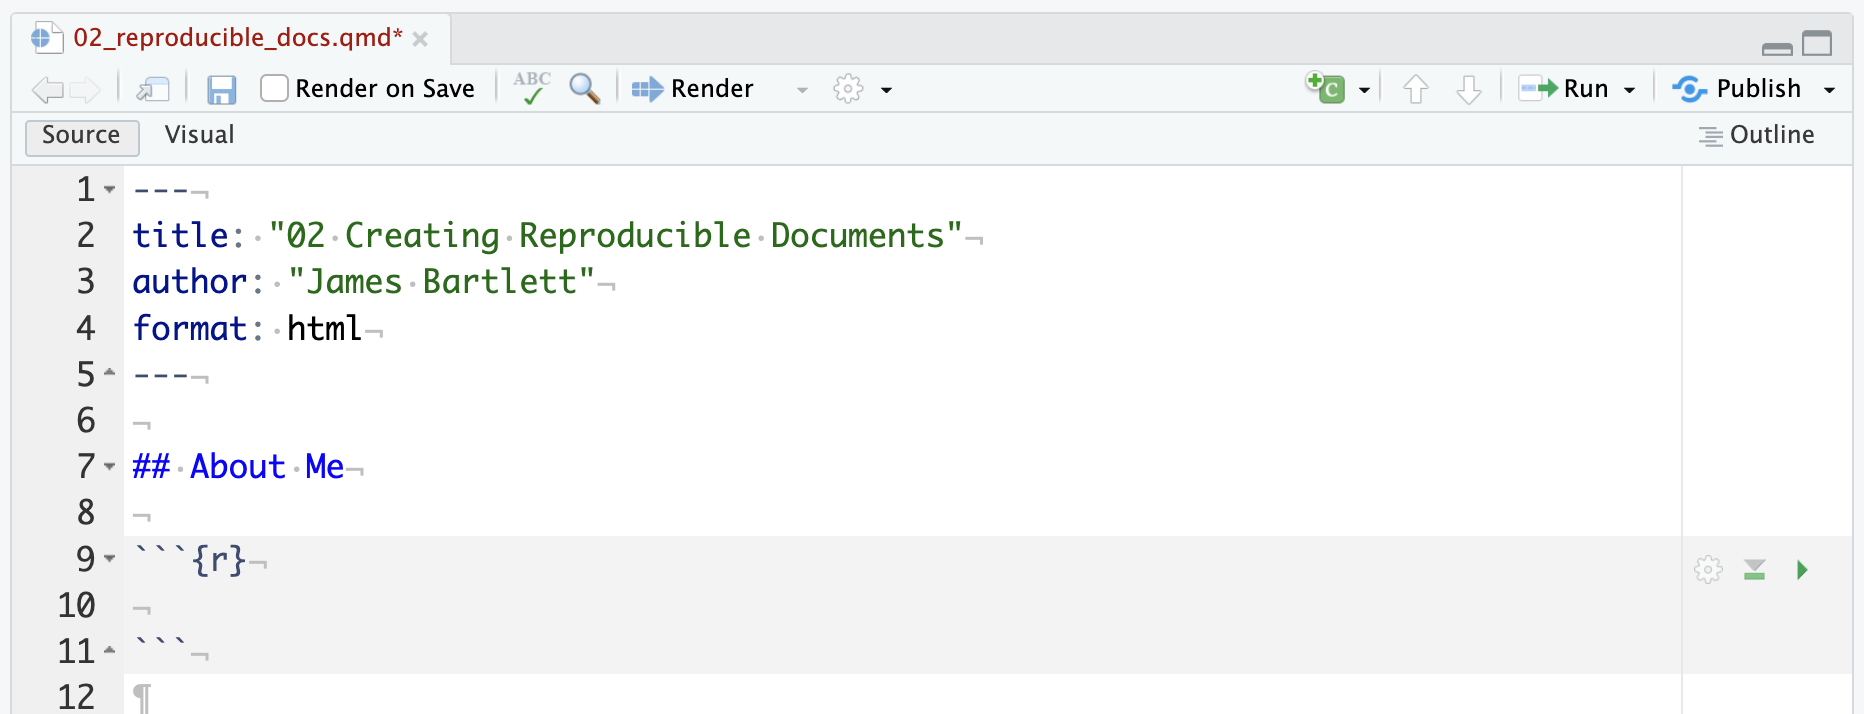Collapse YAML header fold arrow at line 1

(110, 189)
